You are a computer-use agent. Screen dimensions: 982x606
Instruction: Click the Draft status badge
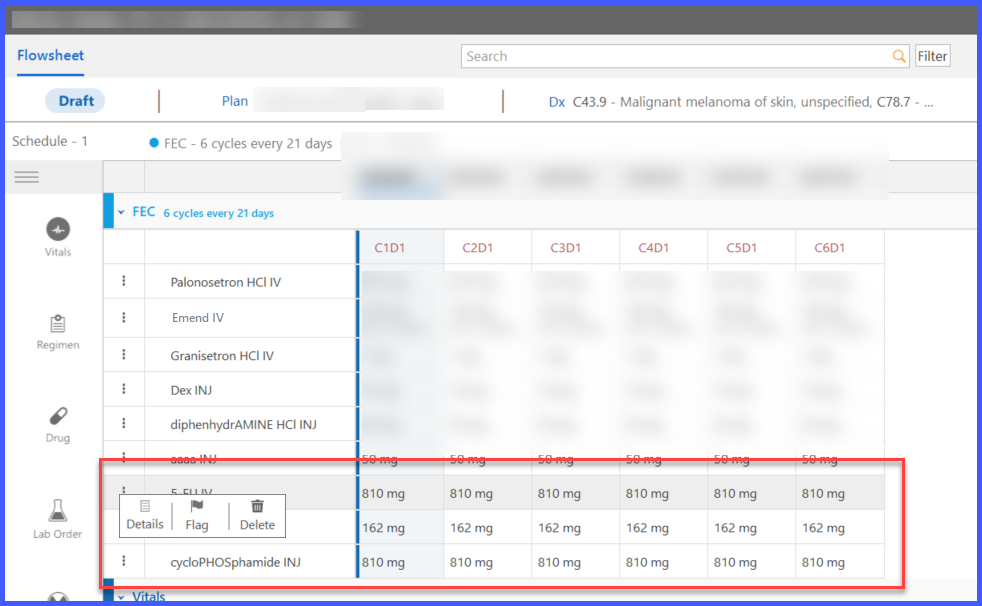76,101
